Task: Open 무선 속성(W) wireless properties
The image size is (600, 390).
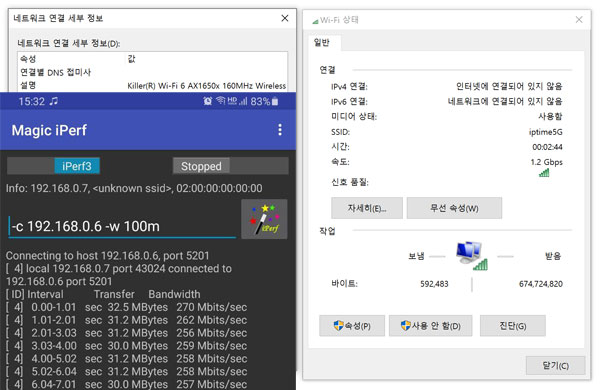Action: tap(454, 208)
